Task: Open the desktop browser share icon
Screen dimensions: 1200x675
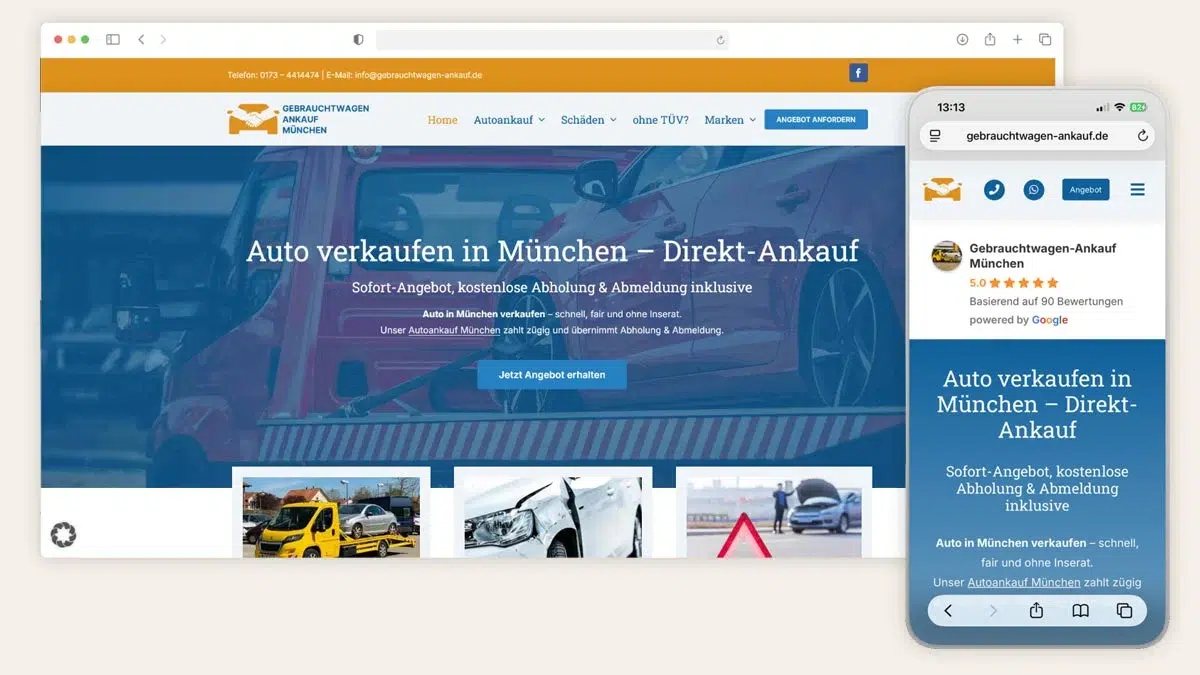Action: tap(990, 39)
